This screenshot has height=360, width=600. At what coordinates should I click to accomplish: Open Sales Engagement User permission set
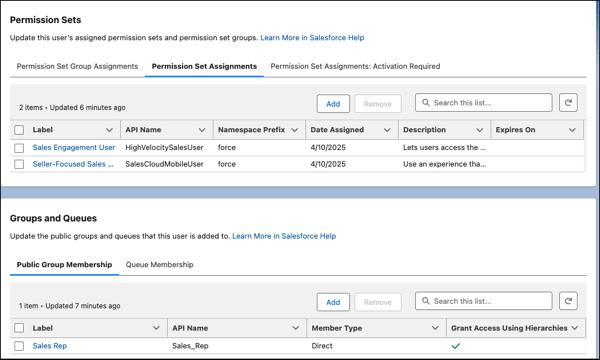tap(73, 147)
